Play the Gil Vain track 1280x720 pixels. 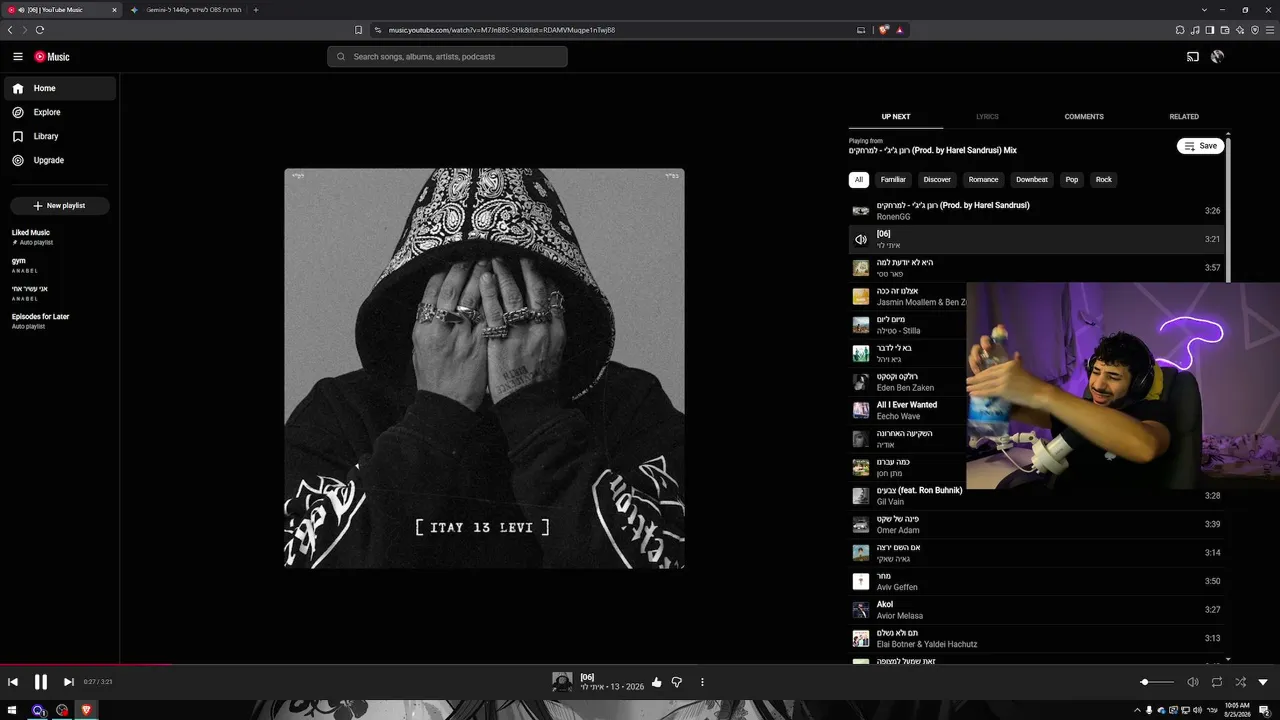1037,496
